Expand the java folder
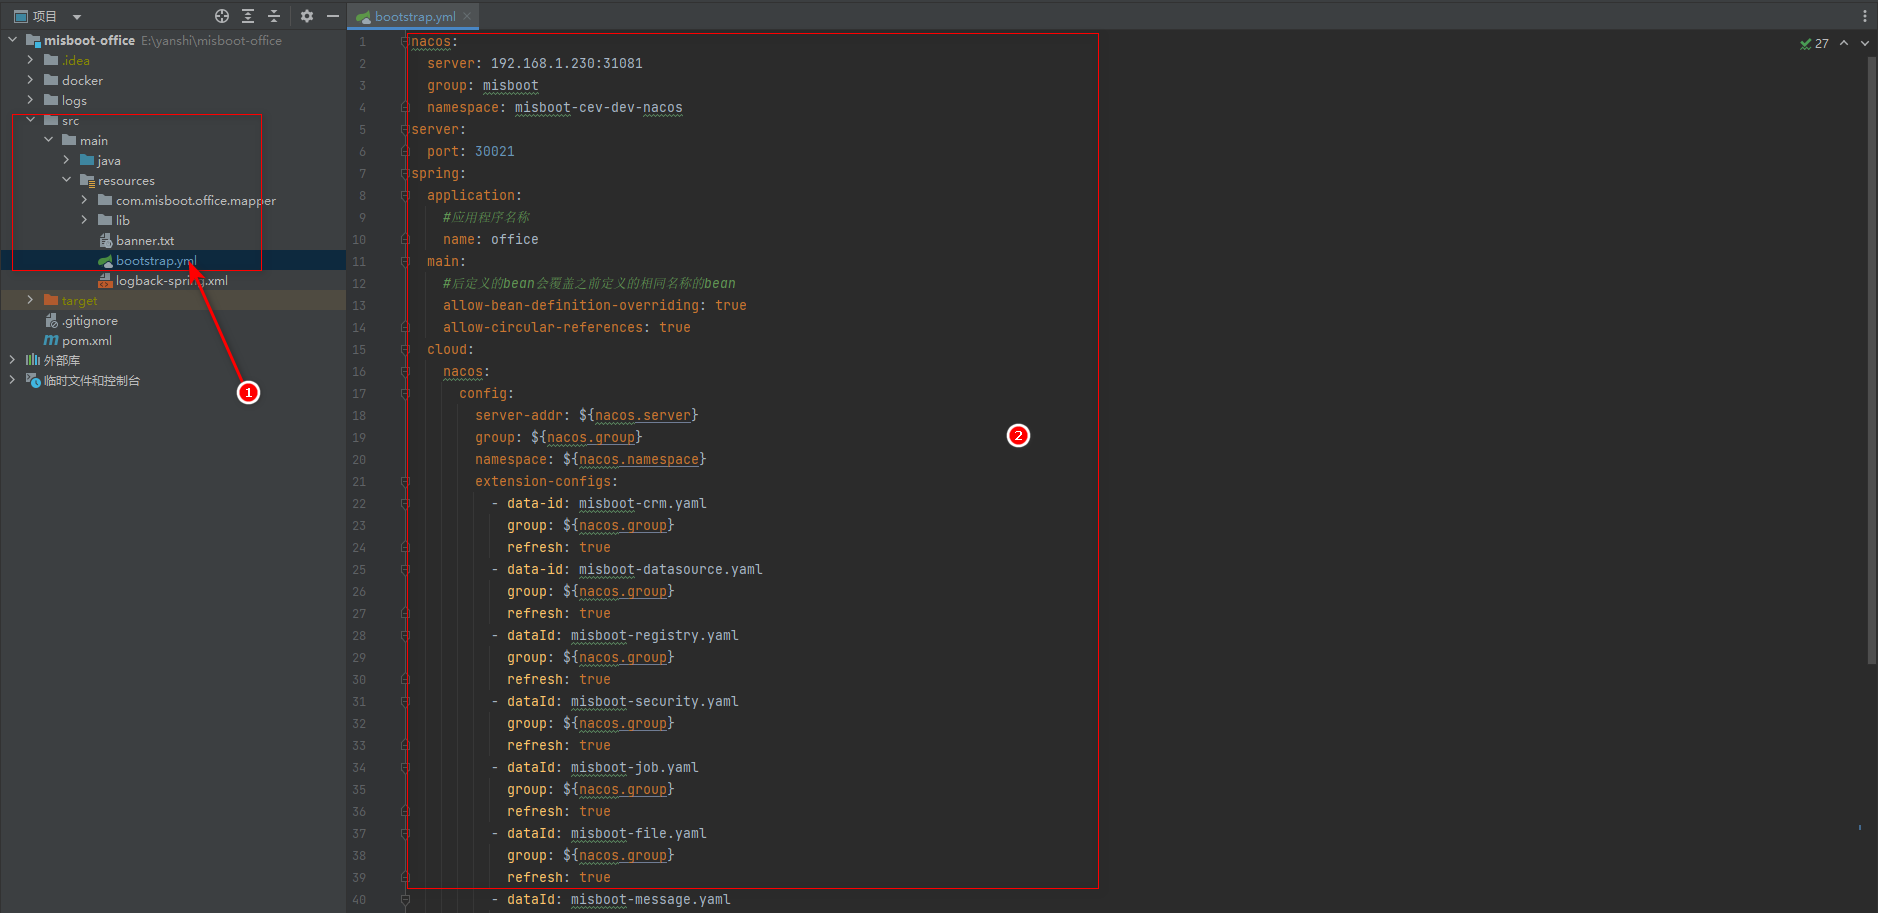The image size is (1878, 913). [66, 160]
